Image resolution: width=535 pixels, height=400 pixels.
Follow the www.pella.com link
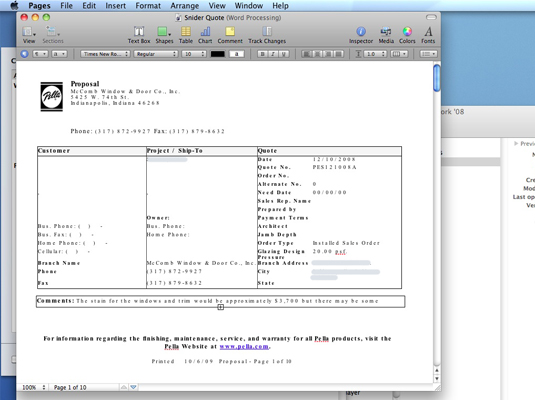(x=244, y=346)
